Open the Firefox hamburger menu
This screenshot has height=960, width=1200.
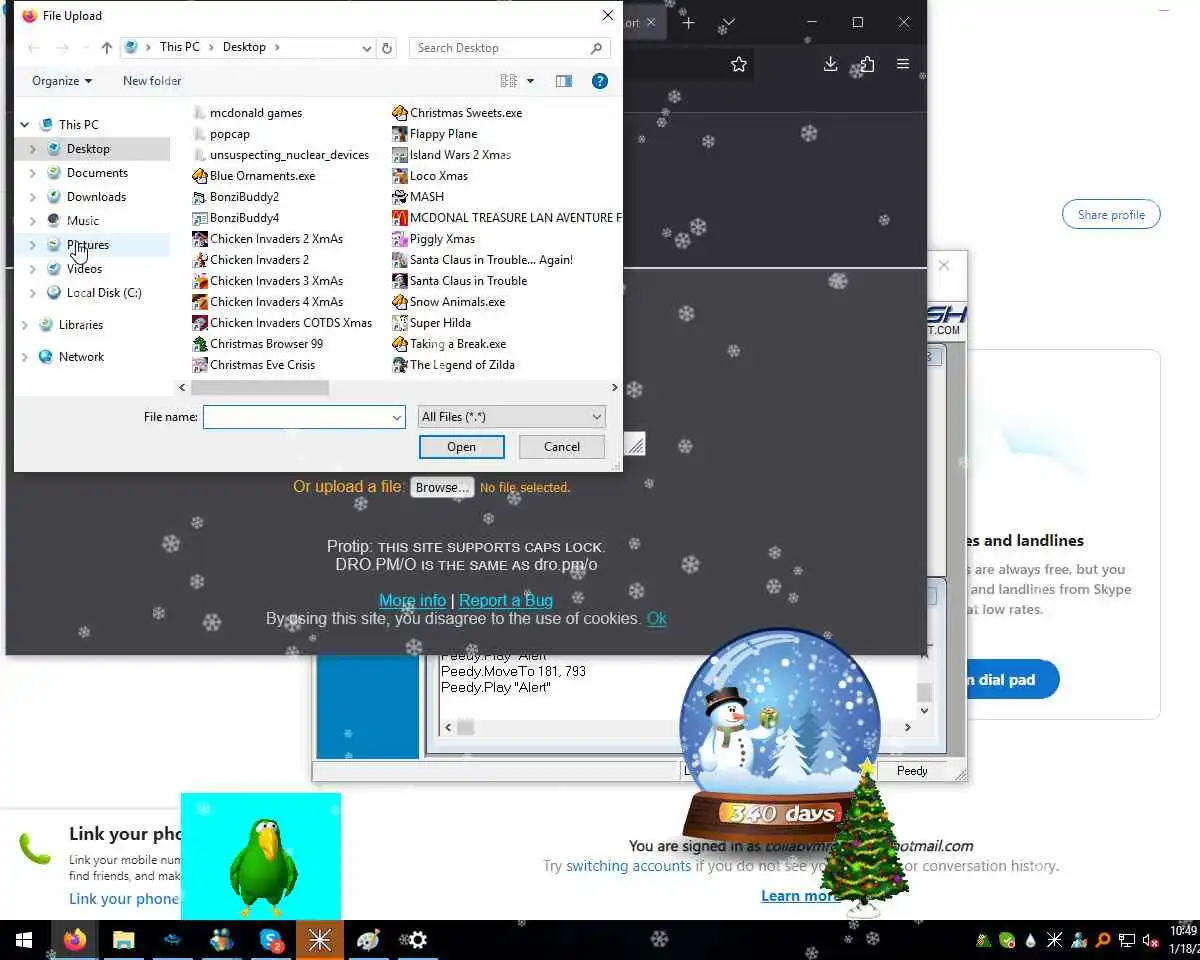click(x=903, y=64)
